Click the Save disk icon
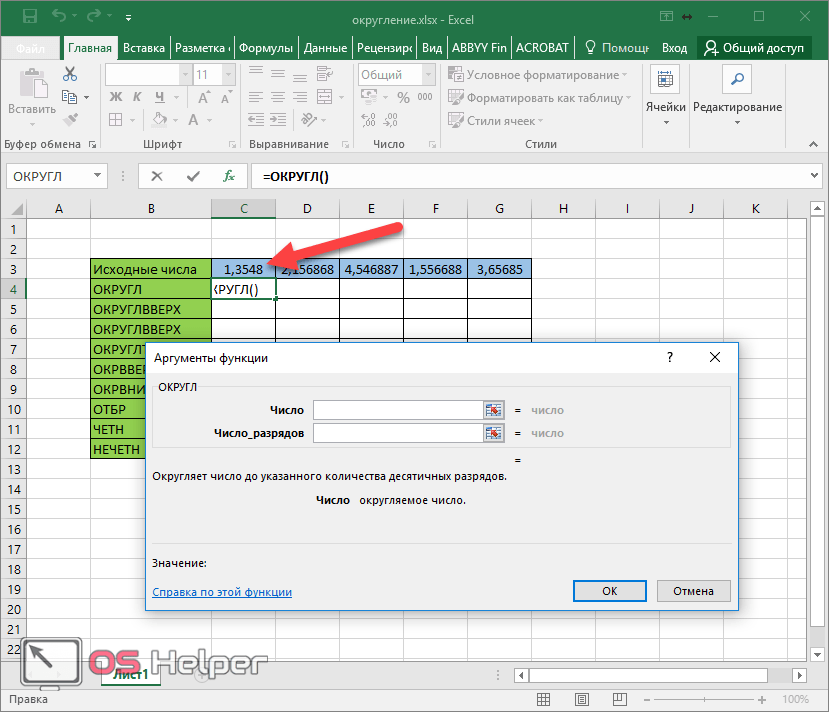Image resolution: width=829 pixels, height=712 pixels. [x=30, y=16]
